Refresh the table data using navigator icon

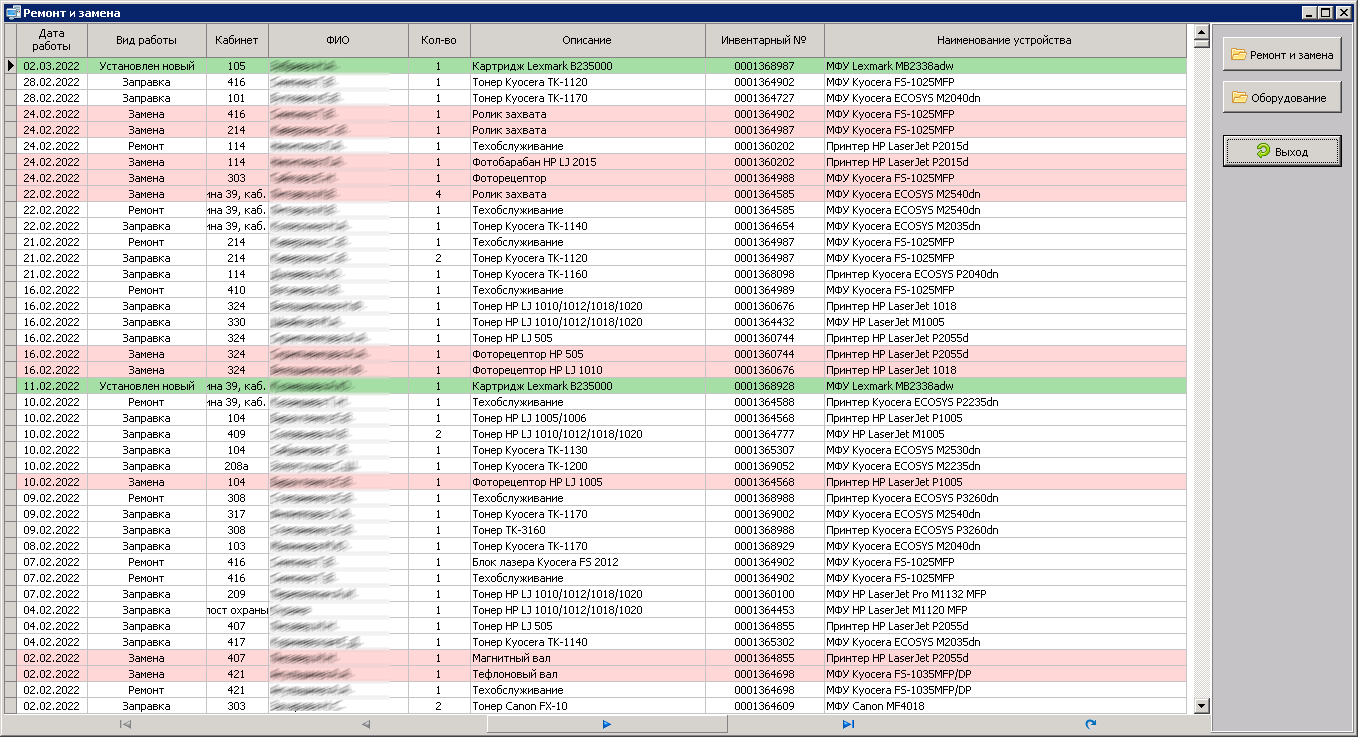pyautogui.click(x=1090, y=724)
